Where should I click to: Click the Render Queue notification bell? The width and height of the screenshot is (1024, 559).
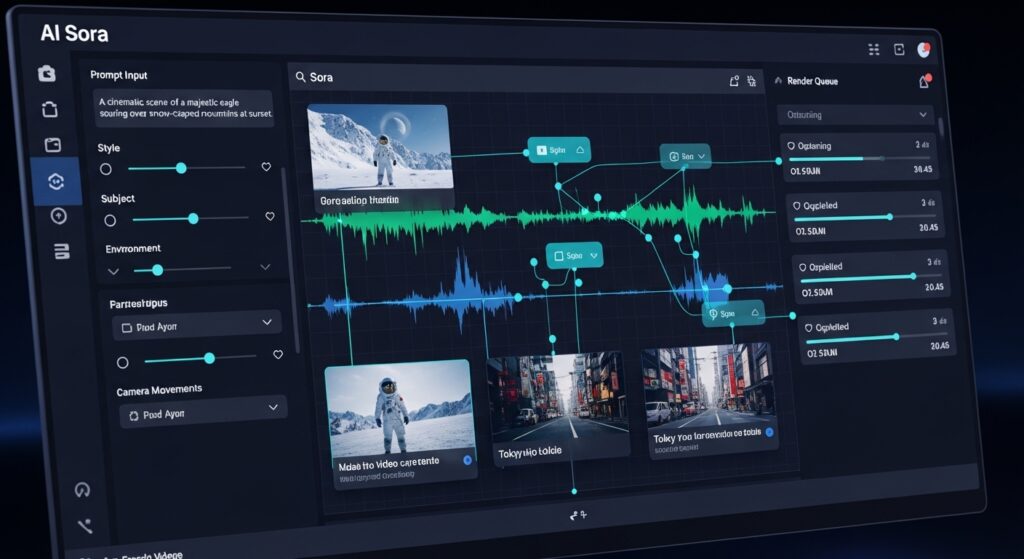click(924, 82)
